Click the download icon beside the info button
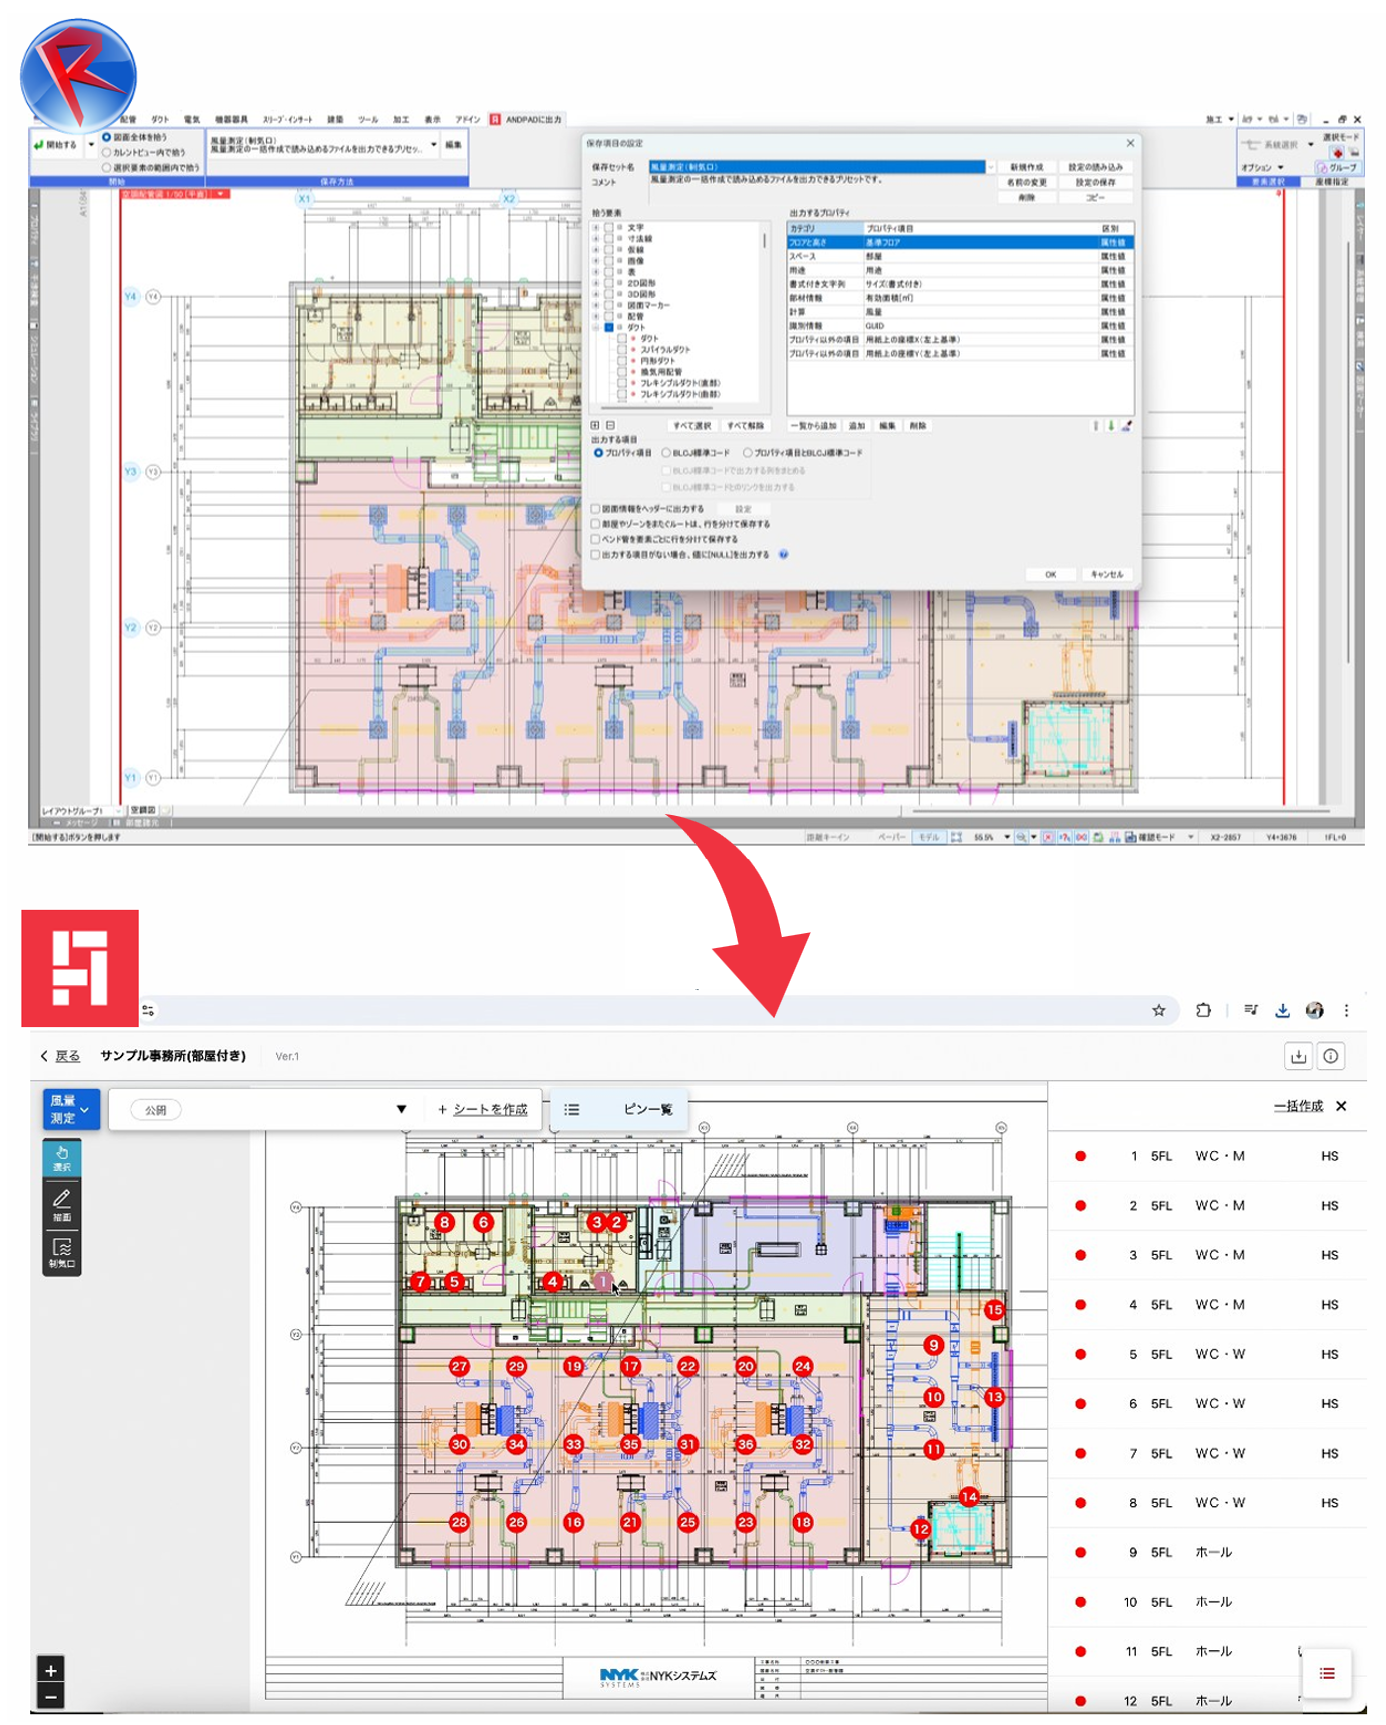Viewport: 1386px width, 1725px height. click(x=1298, y=1056)
